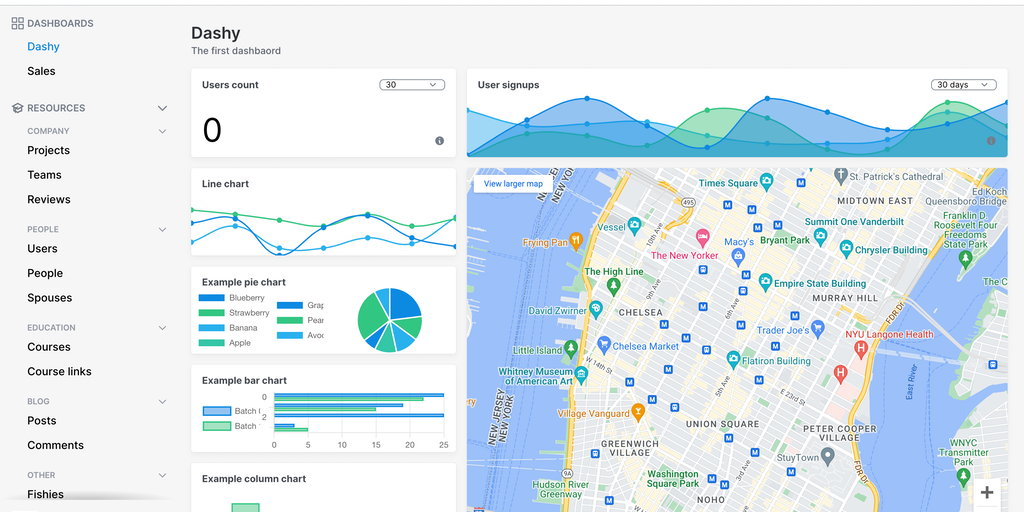1024x512 pixels.
Task: Toggle Blueberry legend swatch in pie chart
Action: point(212,298)
